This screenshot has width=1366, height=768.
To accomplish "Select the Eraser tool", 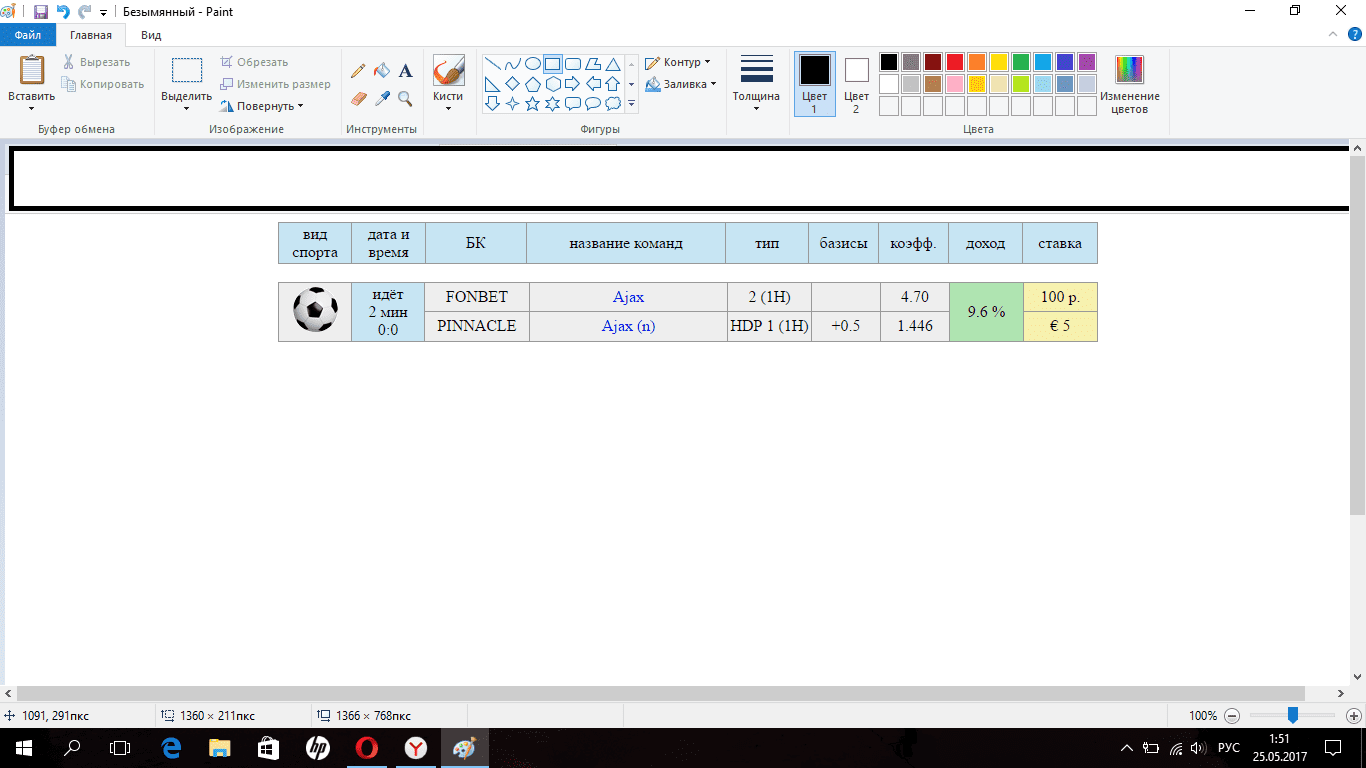I will pyautogui.click(x=358, y=98).
